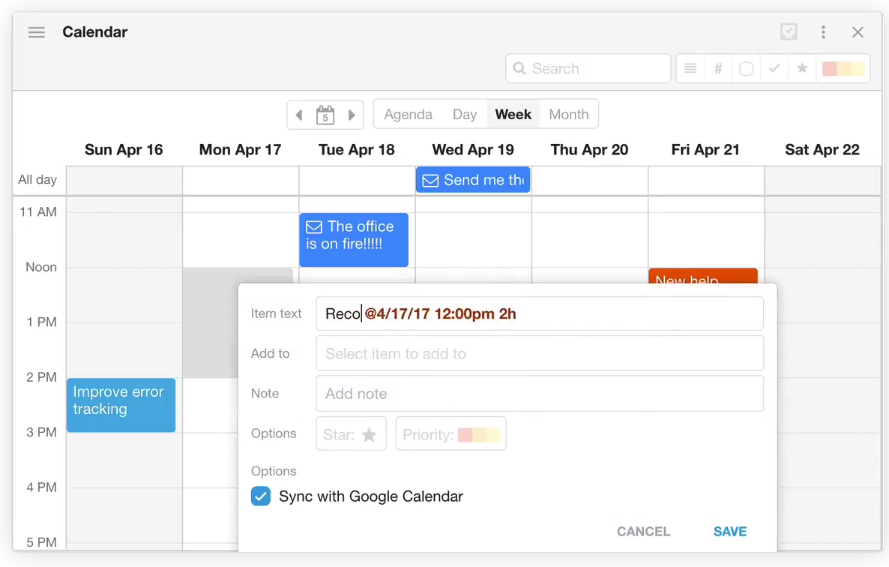Open the Add to item selector

coord(539,354)
